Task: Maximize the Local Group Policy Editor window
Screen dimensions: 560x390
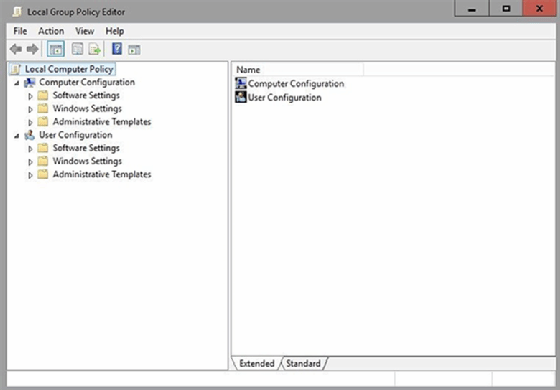Action: coord(506,9)
